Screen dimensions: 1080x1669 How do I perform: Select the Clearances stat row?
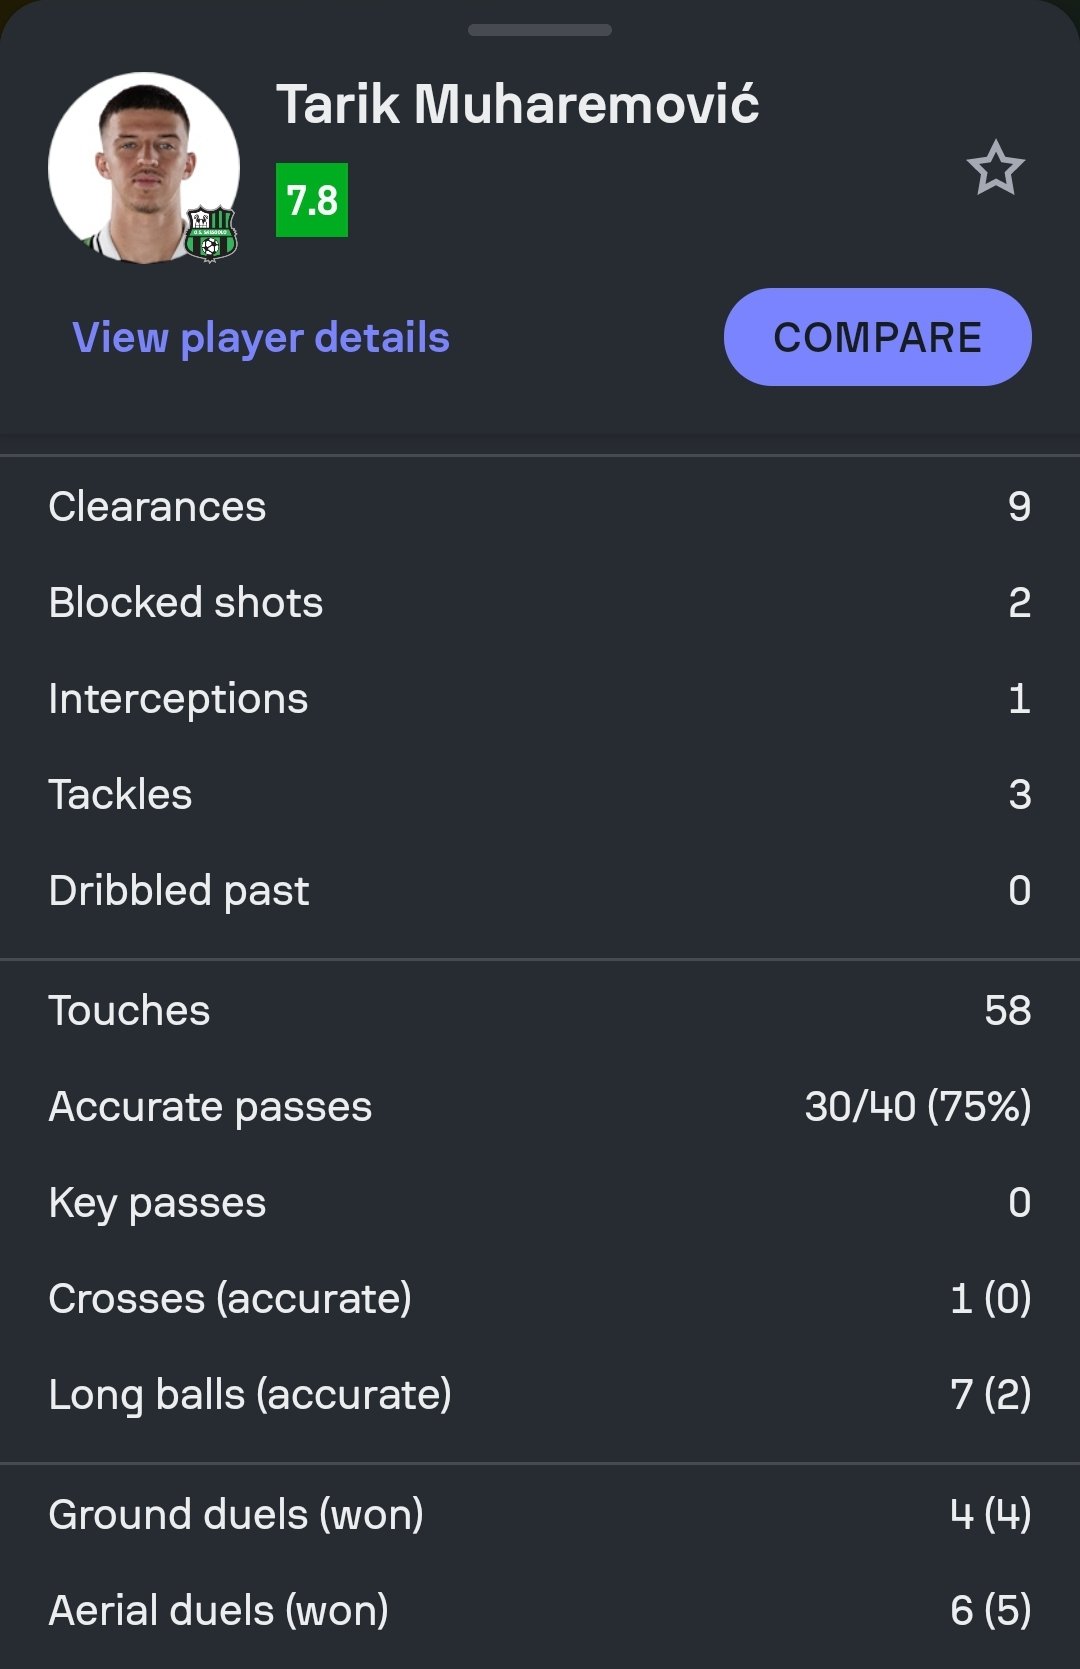tap(540, 507)
